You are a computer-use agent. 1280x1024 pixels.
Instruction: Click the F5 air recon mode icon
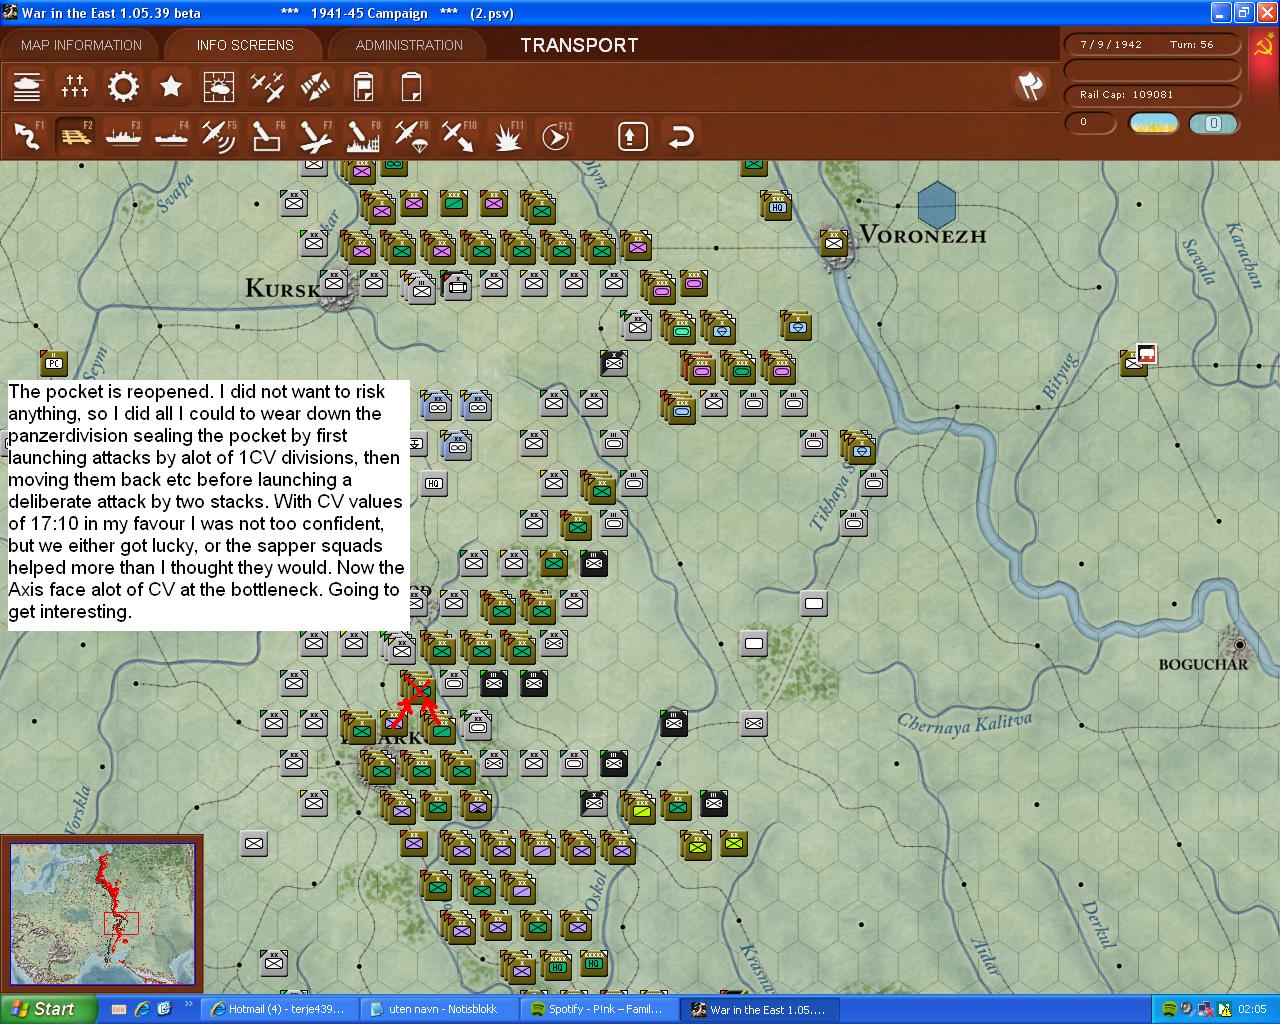pos(218,135)
